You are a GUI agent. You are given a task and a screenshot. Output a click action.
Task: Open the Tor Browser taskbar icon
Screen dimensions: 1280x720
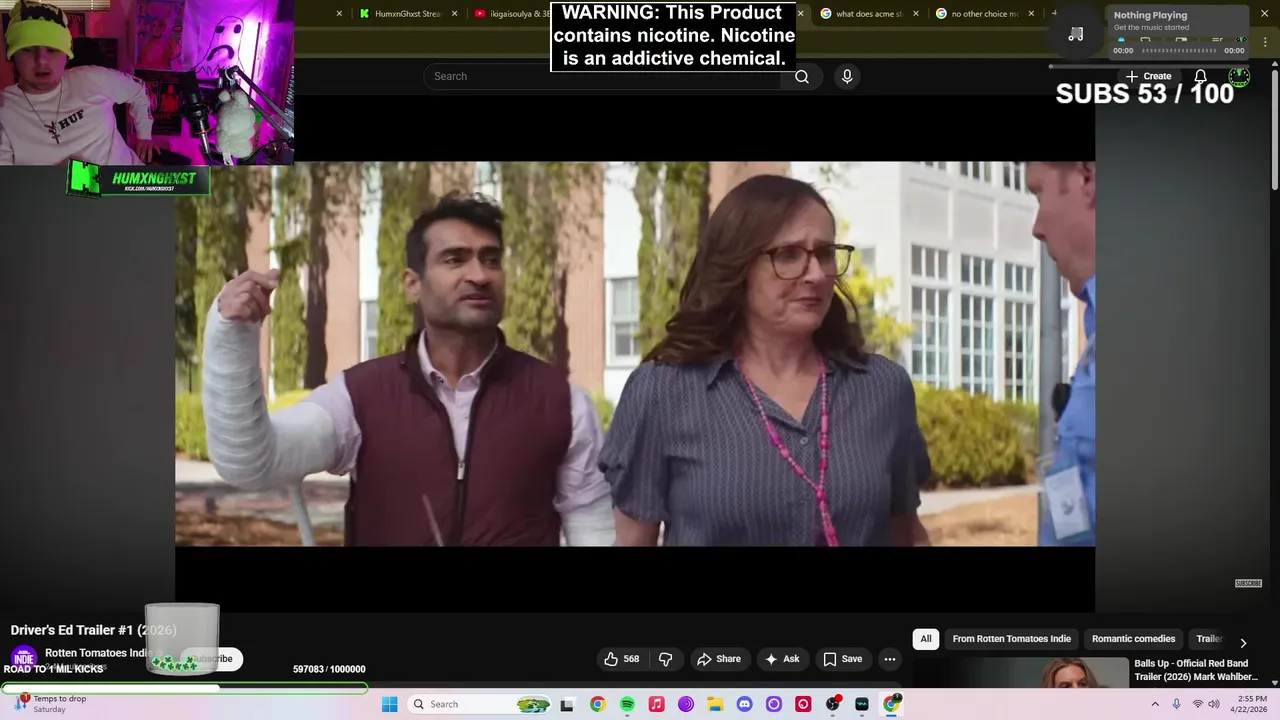click(x=686, y=704)
